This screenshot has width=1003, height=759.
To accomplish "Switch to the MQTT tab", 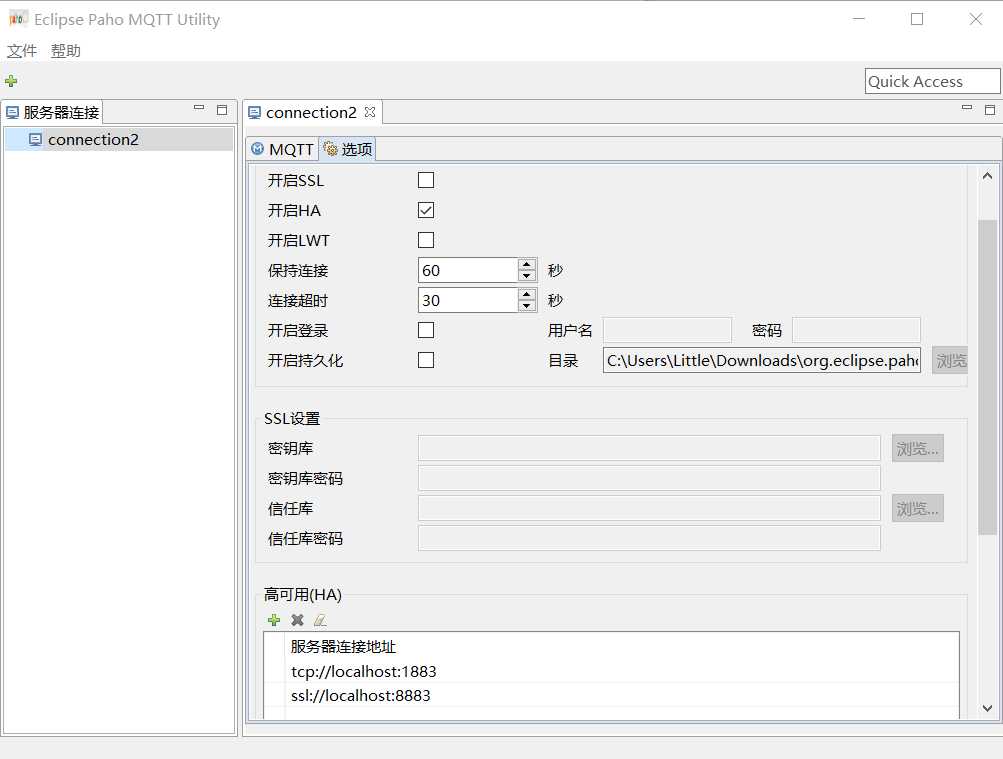I will point(283,149).
